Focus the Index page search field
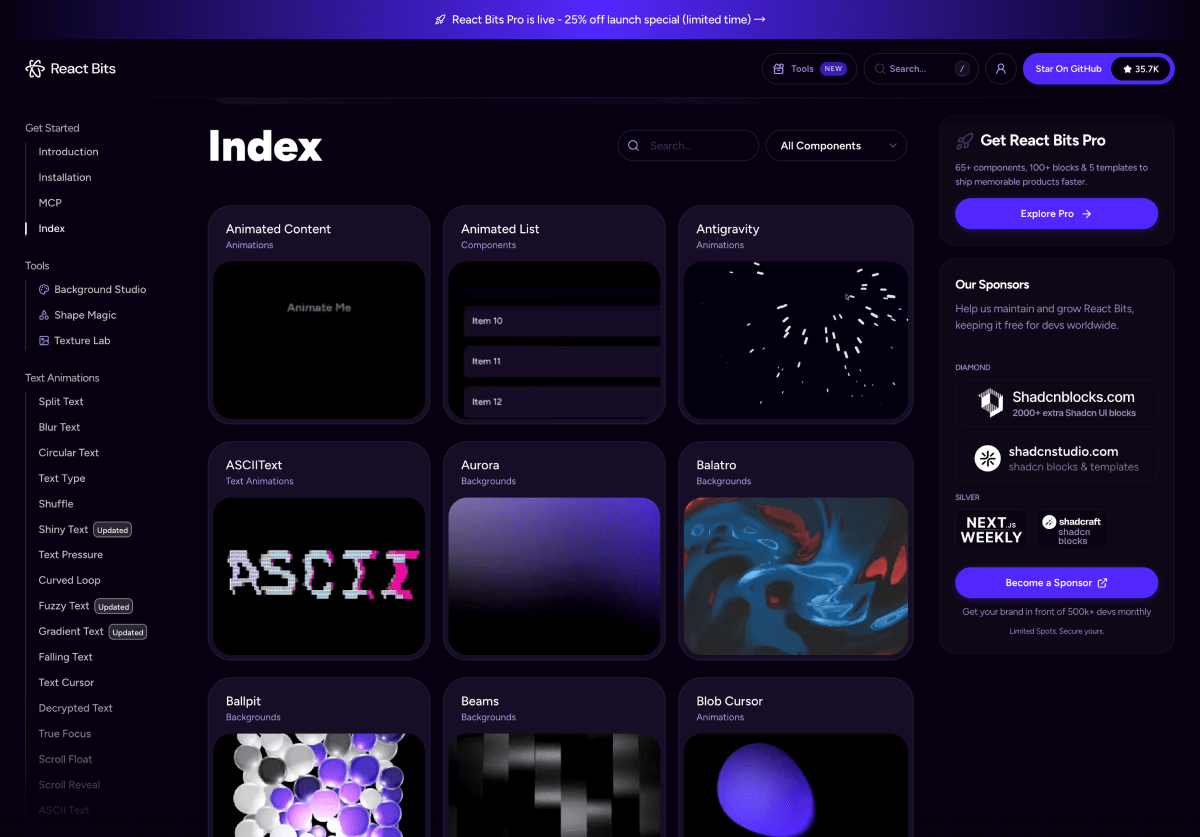The width and height of the screenshot is (1200, 837). click(x=688, y=146)
